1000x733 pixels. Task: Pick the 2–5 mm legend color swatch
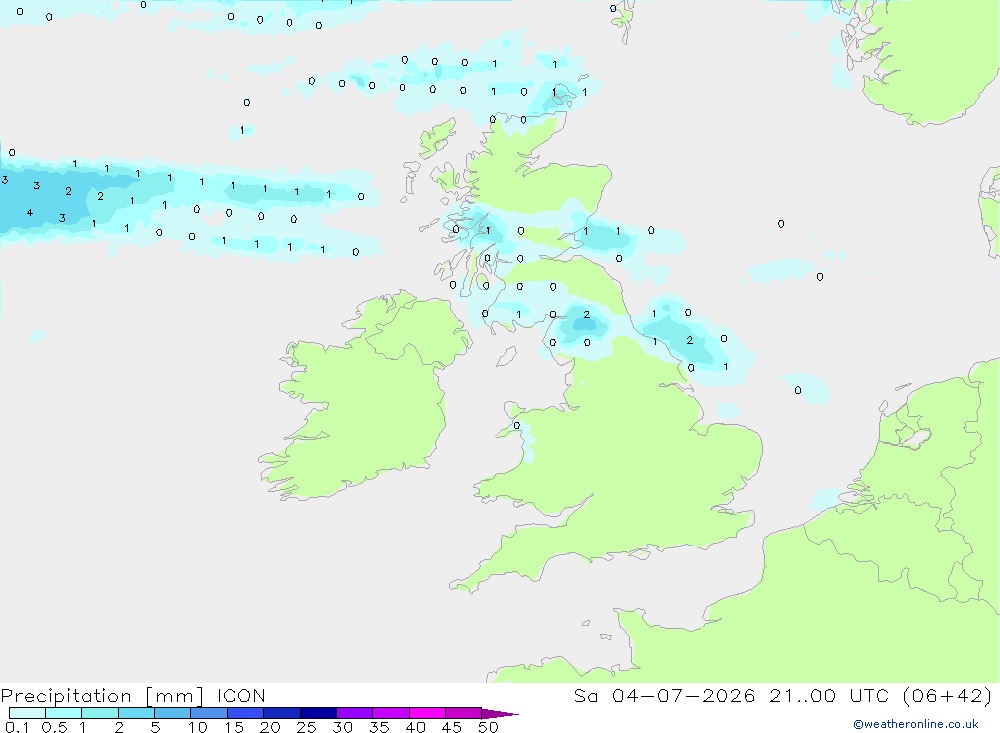136,713
